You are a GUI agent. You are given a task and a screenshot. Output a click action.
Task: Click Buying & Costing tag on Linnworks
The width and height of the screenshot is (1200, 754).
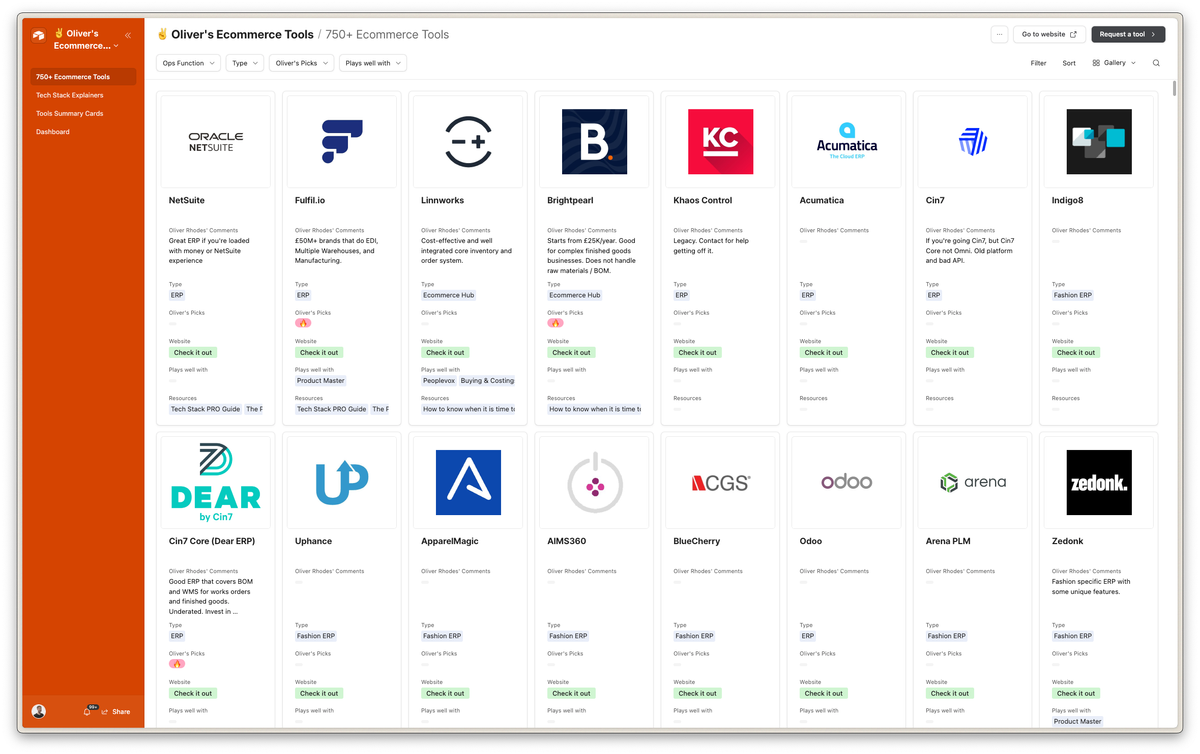click(487, 380)
